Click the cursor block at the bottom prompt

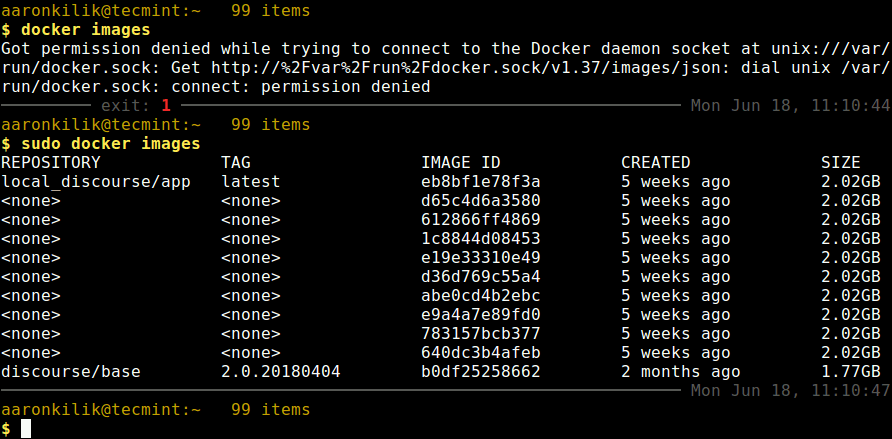[26, 429]
